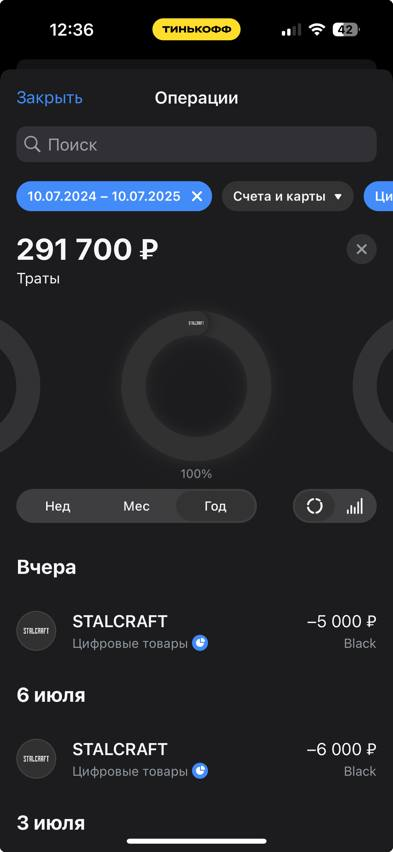Open partially visible blue filter chip
393x852 pixels.
(378, 196)
